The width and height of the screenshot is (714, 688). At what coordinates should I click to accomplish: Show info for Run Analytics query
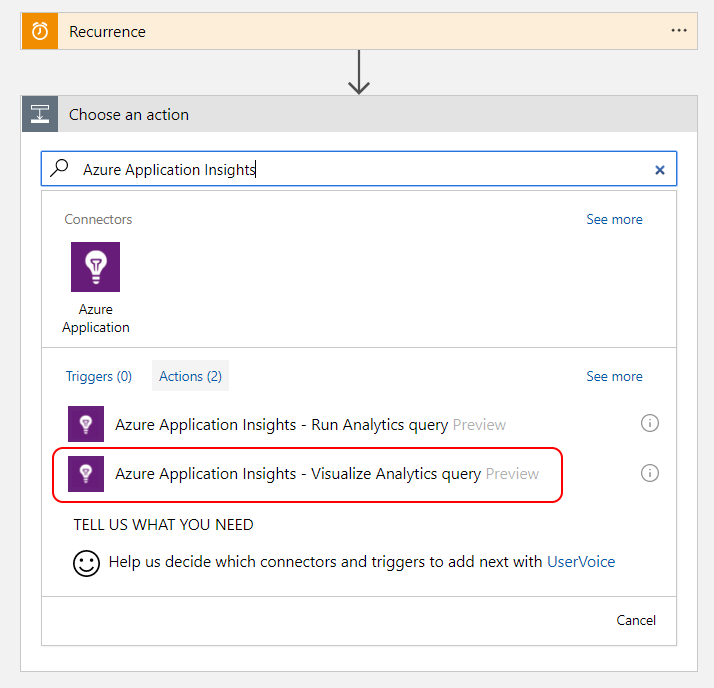(650, 424)
